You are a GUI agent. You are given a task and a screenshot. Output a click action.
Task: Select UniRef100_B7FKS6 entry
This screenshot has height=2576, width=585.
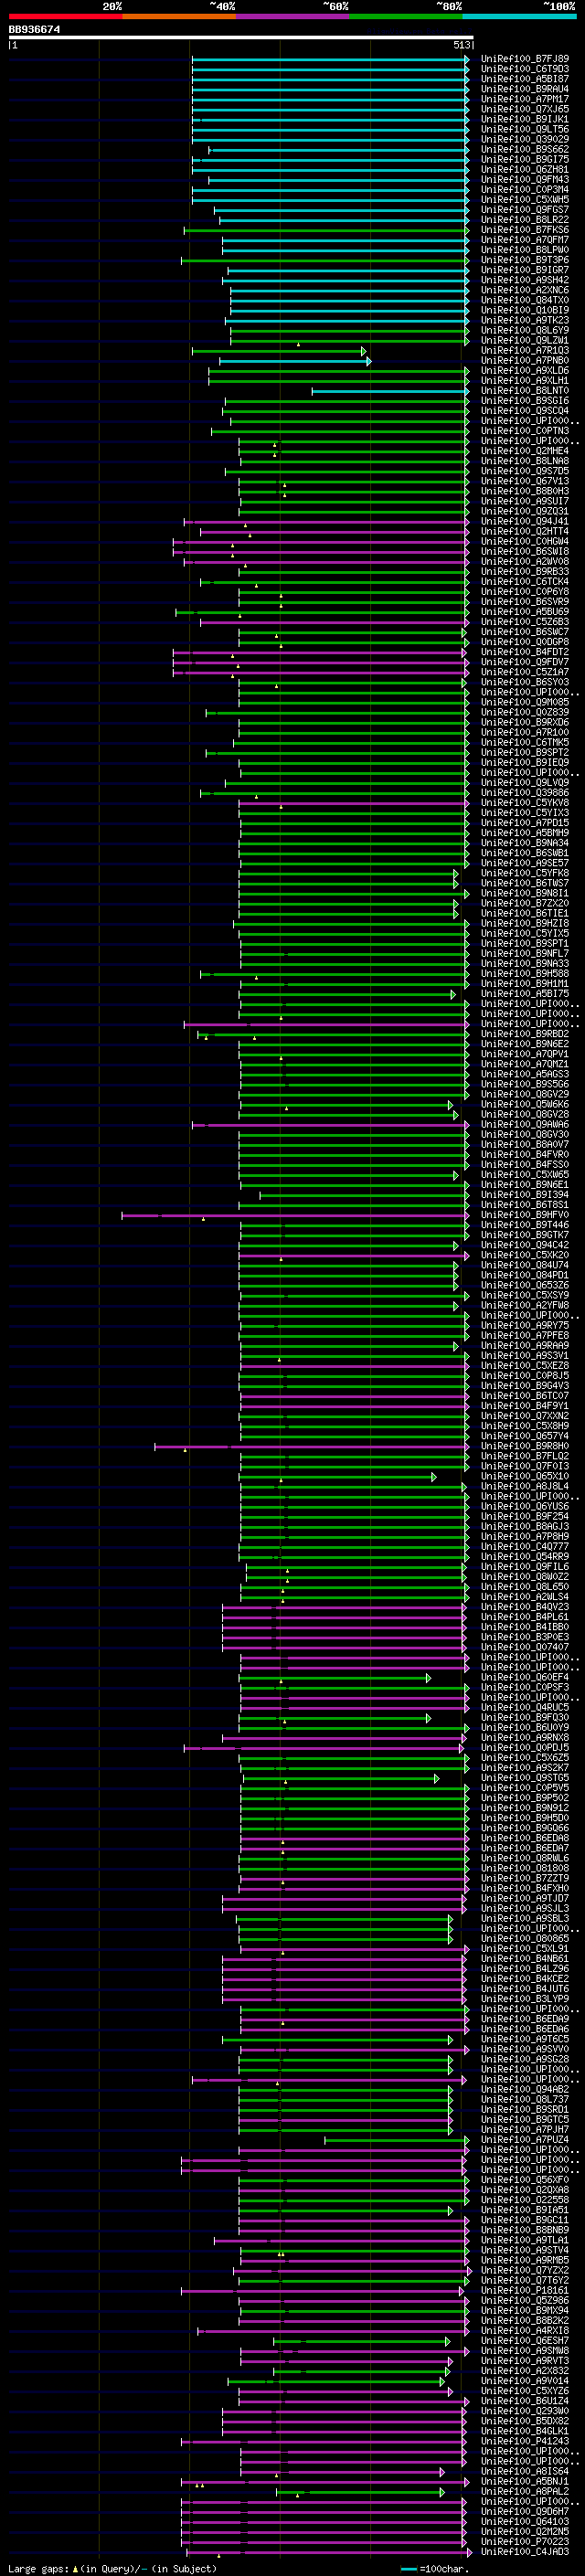pyautogui.click(x=525, y=230)
